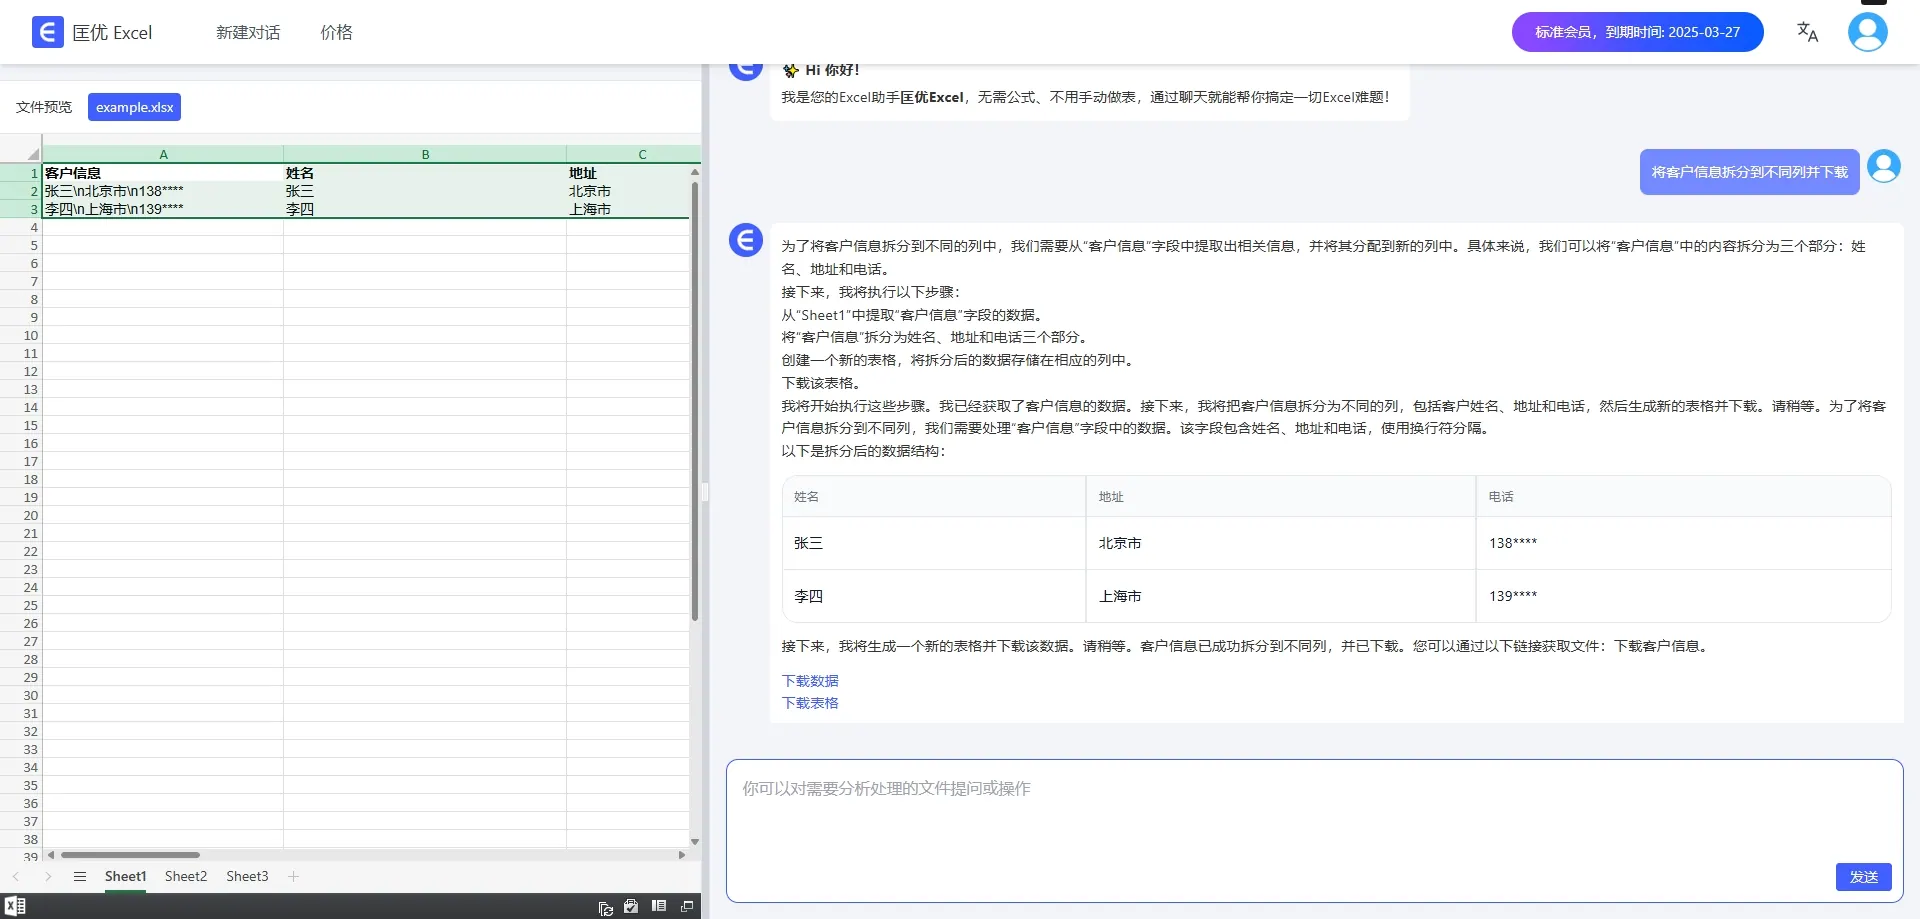Click the panel splitter handle between preview and chat
The image size is (1920, 919).
[705, 491]
